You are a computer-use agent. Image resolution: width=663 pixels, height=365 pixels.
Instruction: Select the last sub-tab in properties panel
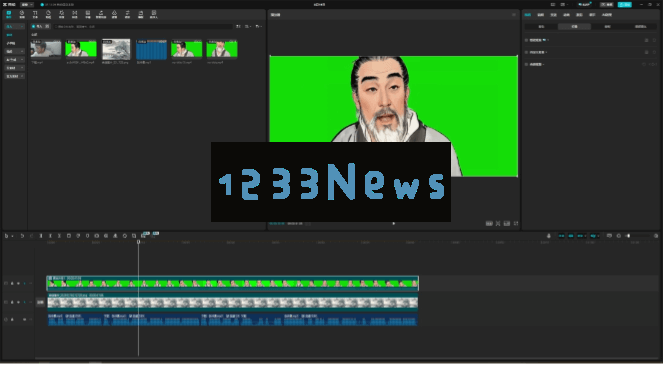[x=641, y=27]
